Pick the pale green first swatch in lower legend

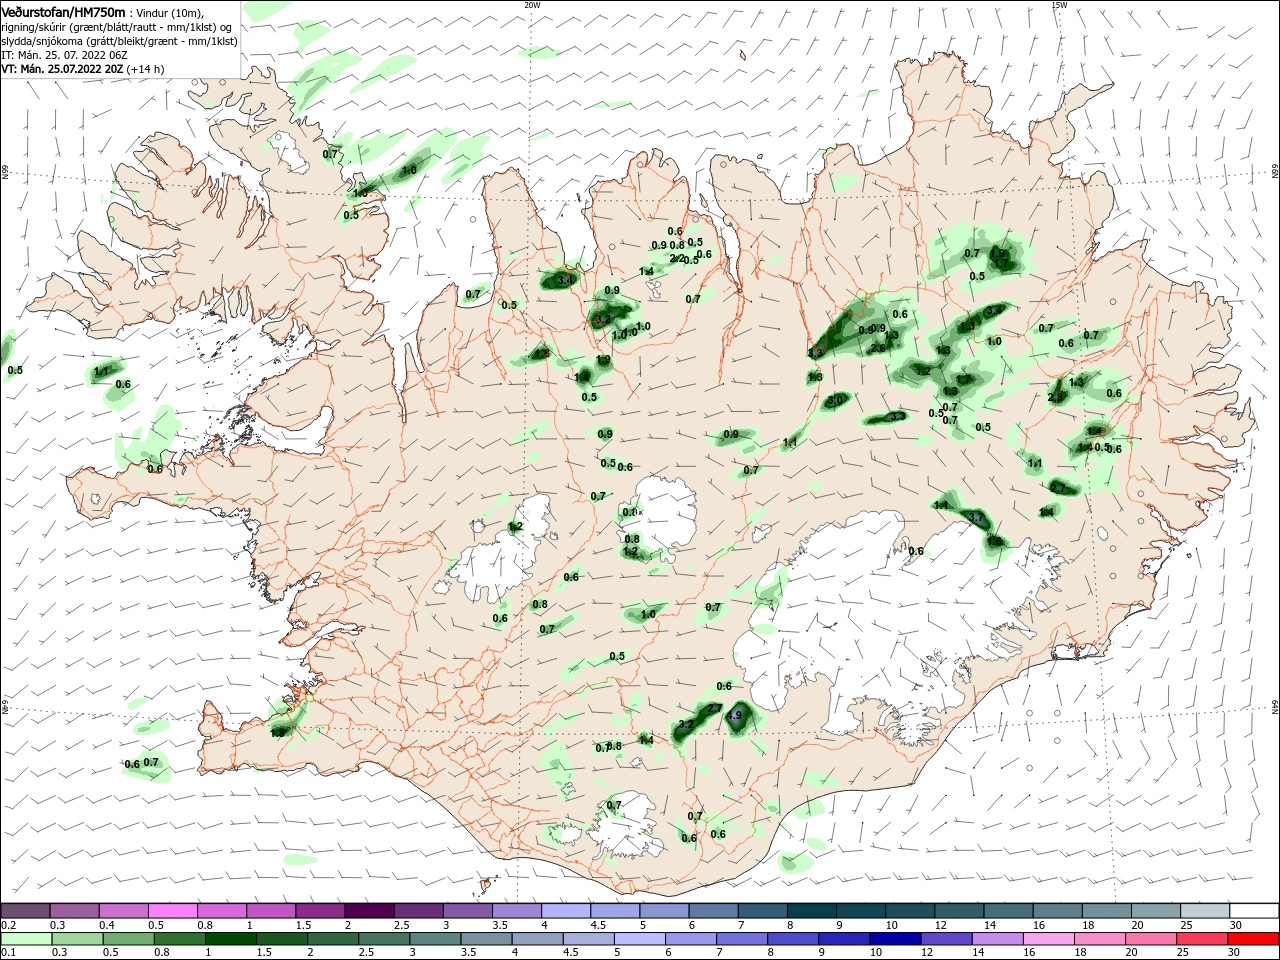(25, 939)
